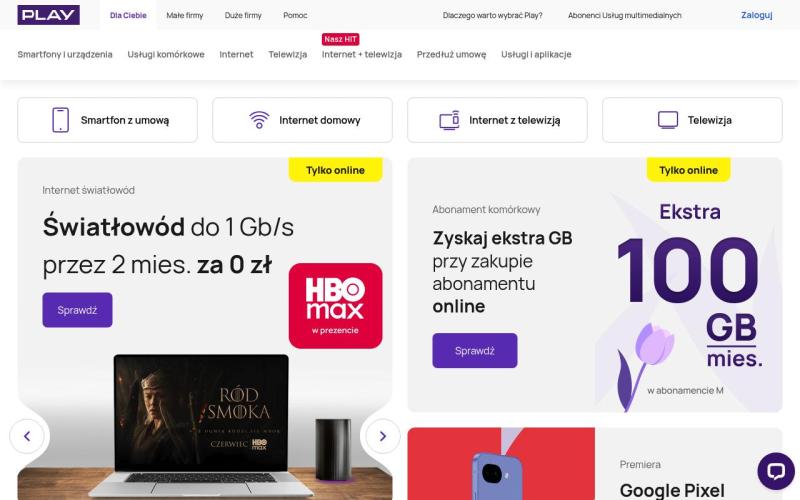This screenshot has width=800, height=500.
Task: Open the live chat bubble icon
Action: coord(776,471)
